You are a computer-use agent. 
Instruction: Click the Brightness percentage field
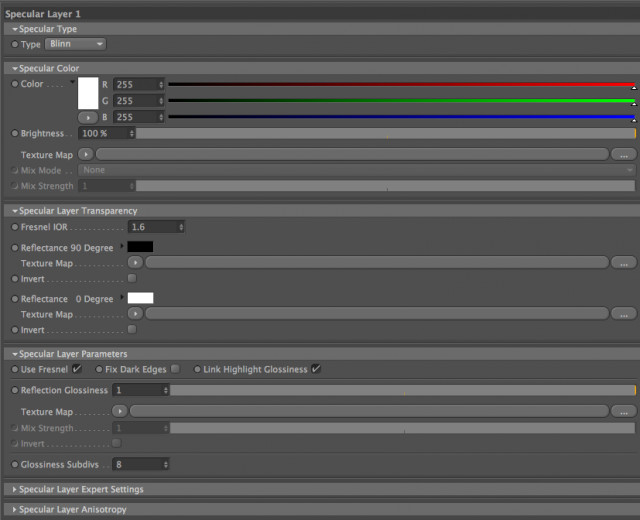point(104,133)
